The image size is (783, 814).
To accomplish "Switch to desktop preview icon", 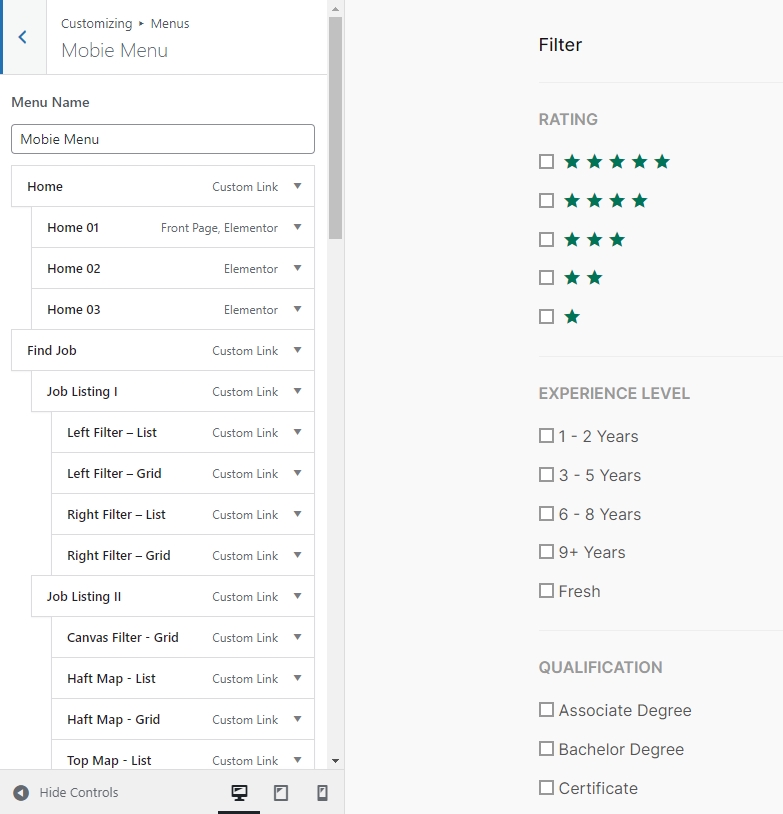I will [x=239, y=793].
